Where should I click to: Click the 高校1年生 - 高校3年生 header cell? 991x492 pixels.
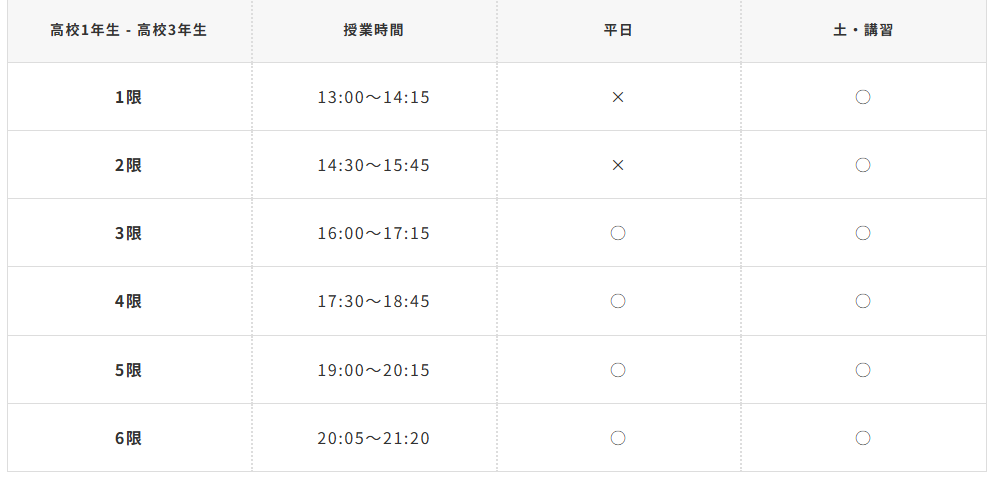point(129,30)
